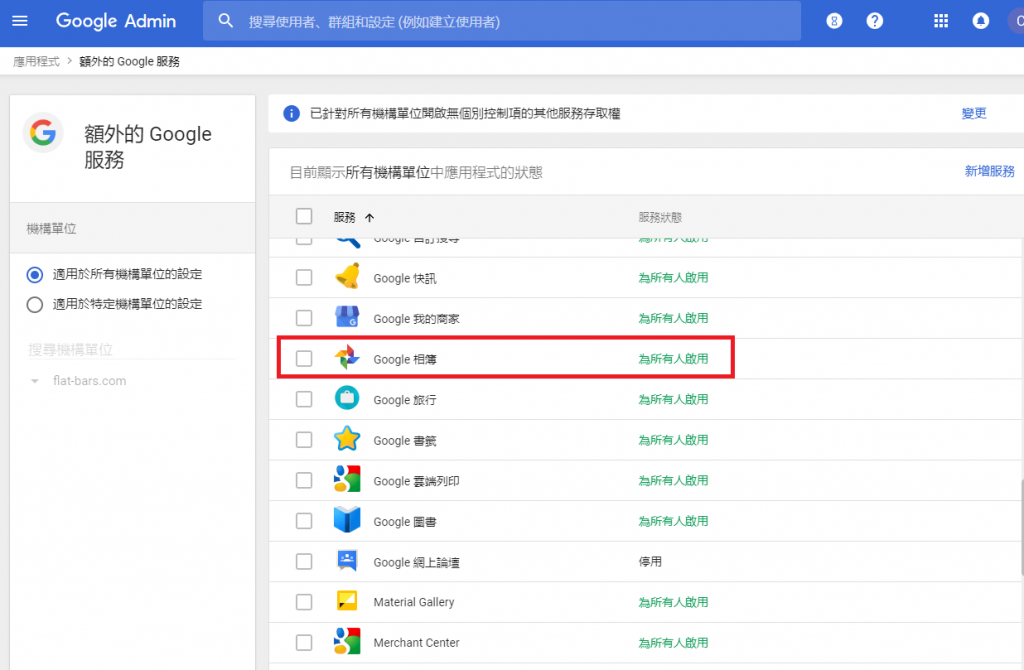Click the Google 網上論壇 icon
Image resolution: width=1024 pixels, height=670 pixels.
coord(347,560)
